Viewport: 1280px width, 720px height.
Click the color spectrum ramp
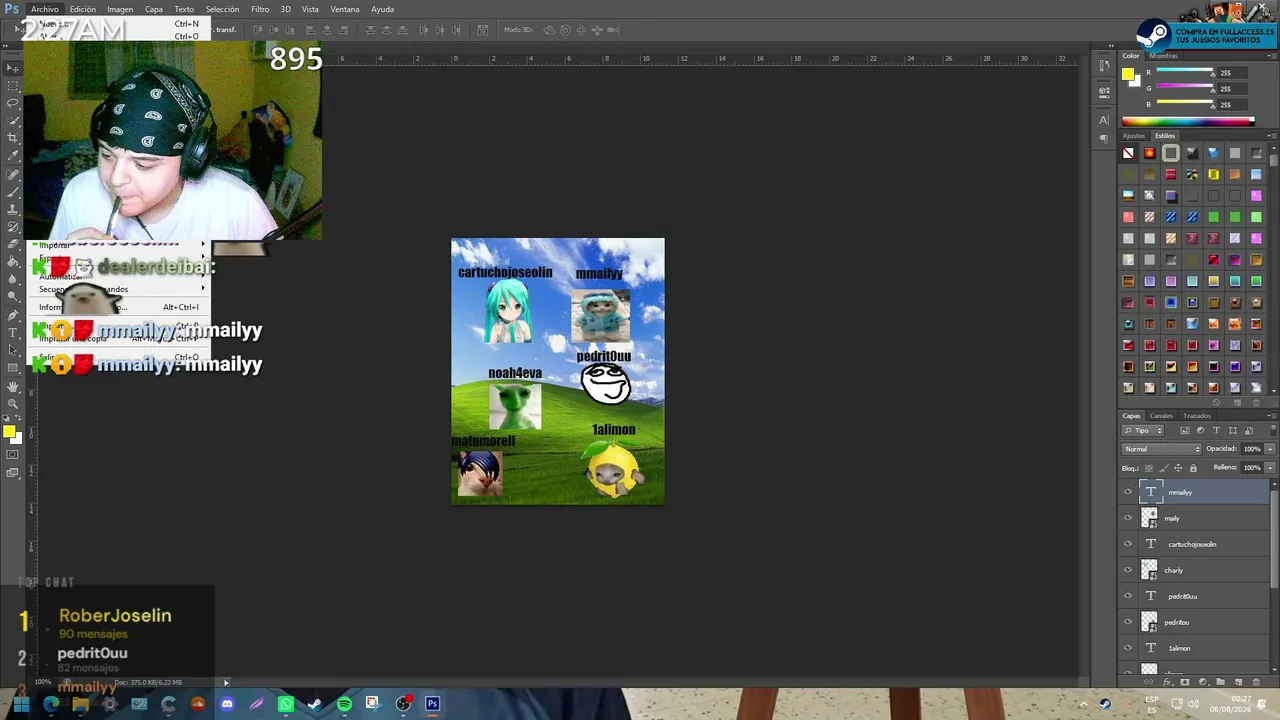click(1188, 121)
